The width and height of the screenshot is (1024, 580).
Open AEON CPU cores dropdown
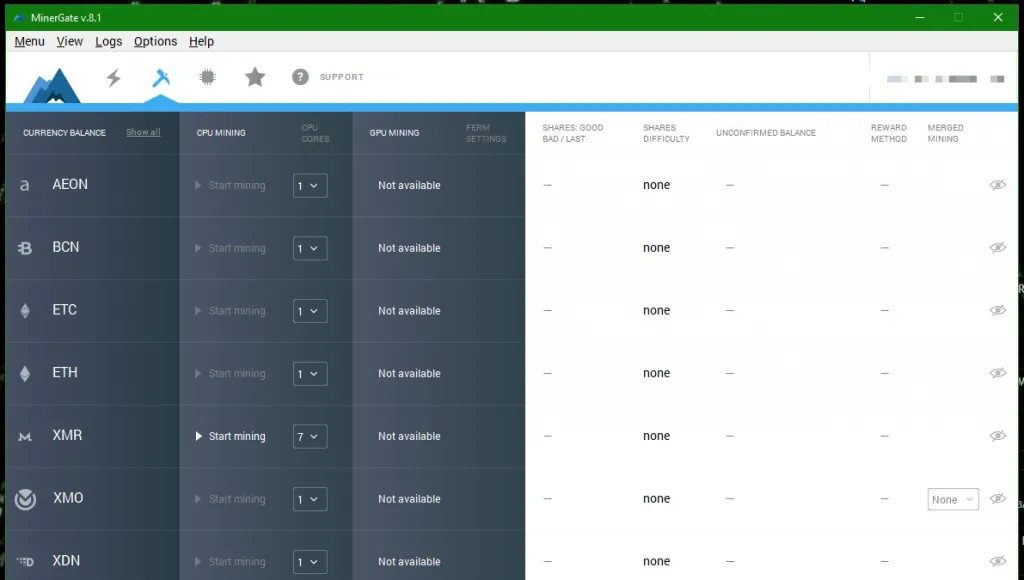(x=310, y=185)
